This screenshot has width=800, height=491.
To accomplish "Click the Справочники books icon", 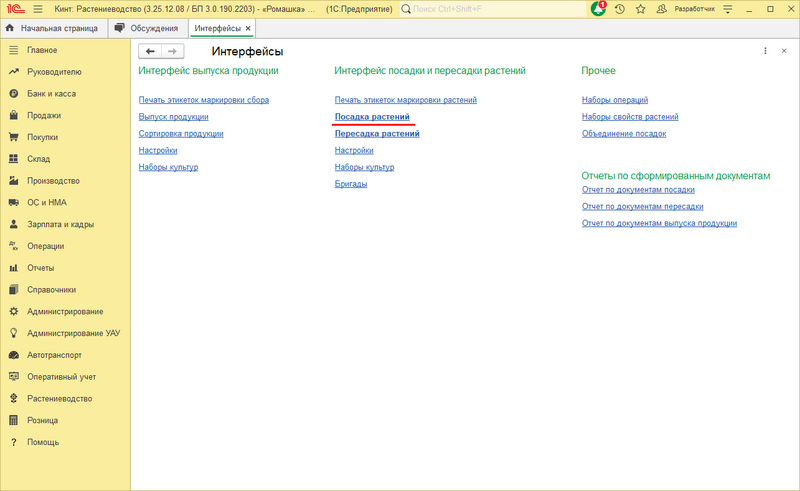I will click(x=14, y=289).
